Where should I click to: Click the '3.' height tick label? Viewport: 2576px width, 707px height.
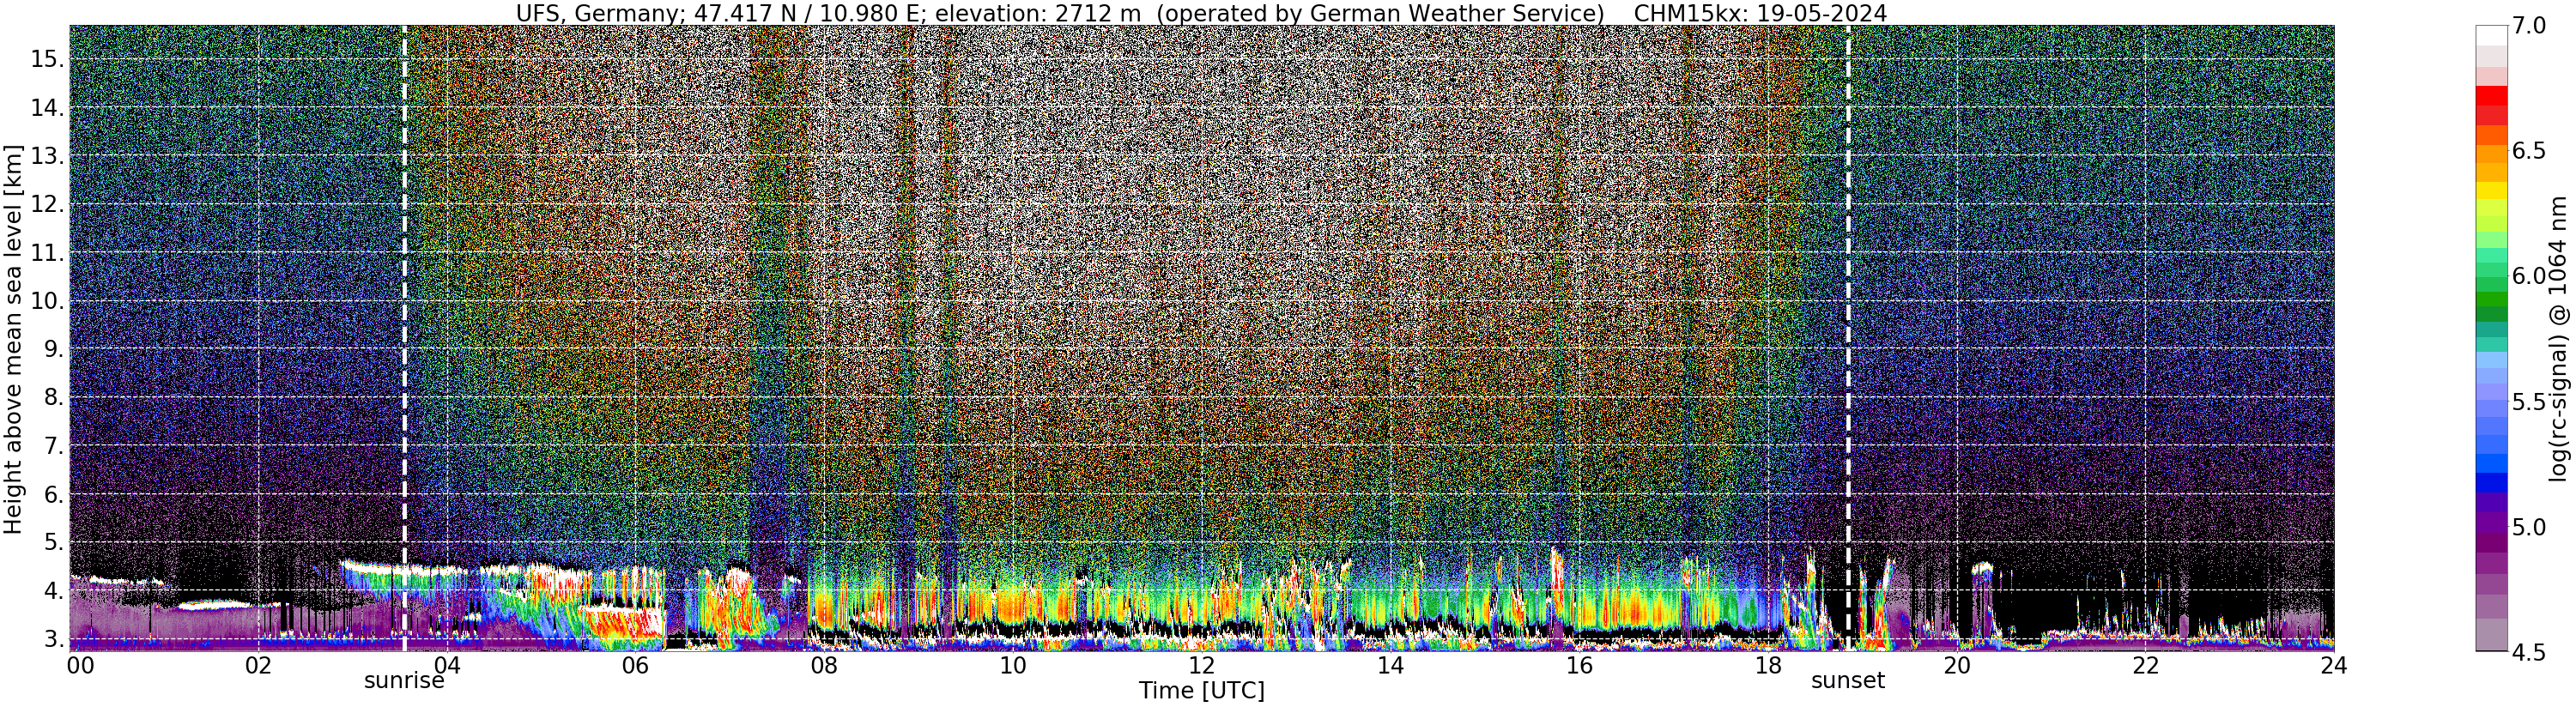pos(53,639)
